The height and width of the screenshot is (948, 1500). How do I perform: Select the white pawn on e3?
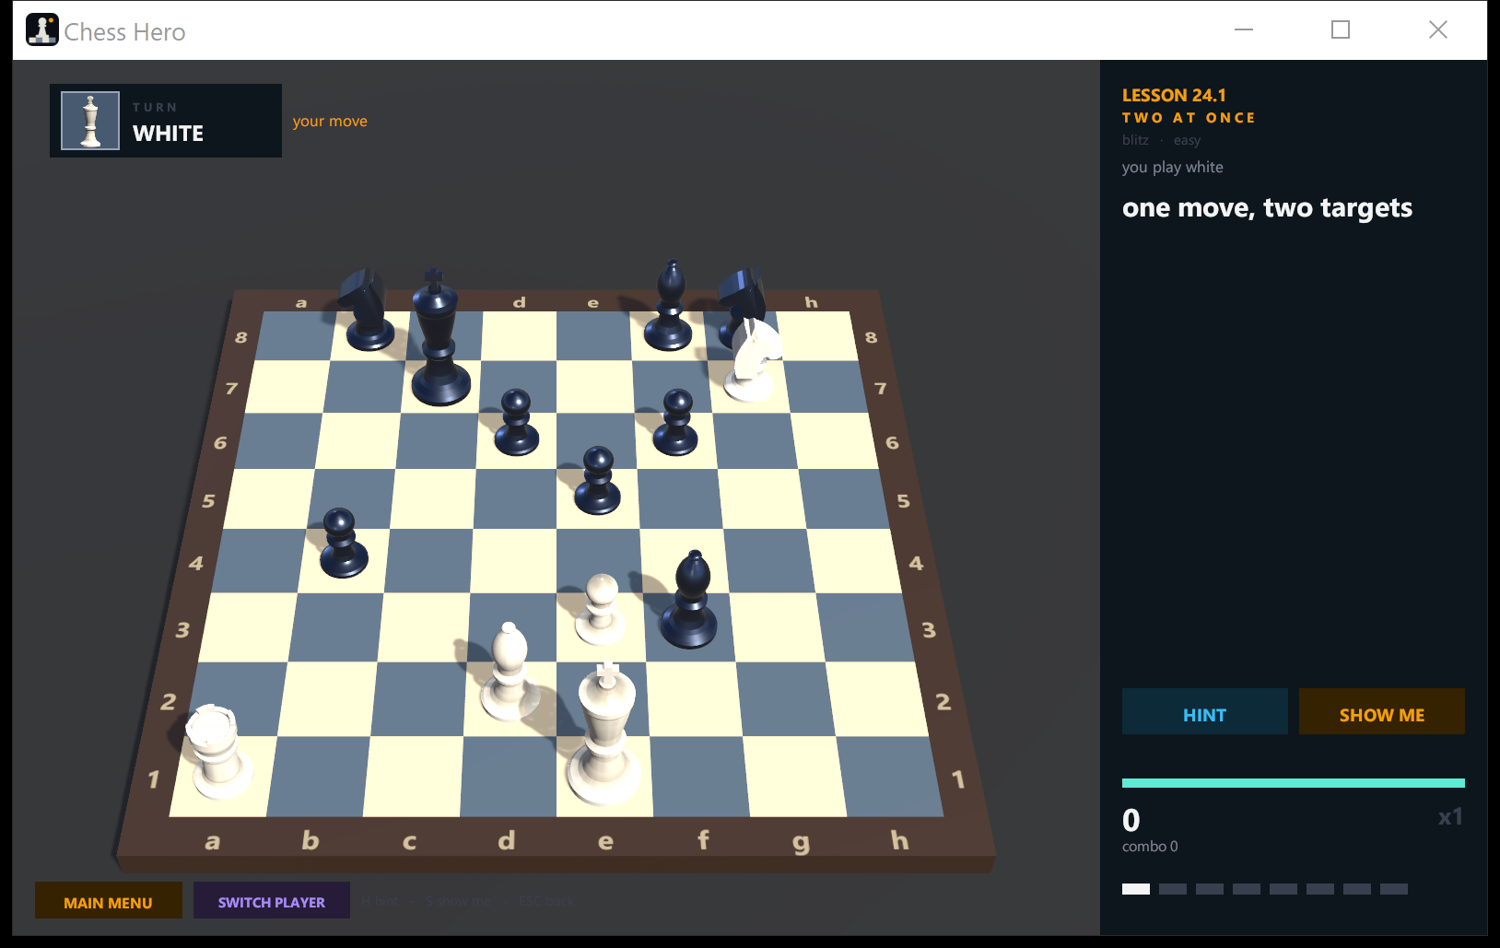(x=600, y=609)
